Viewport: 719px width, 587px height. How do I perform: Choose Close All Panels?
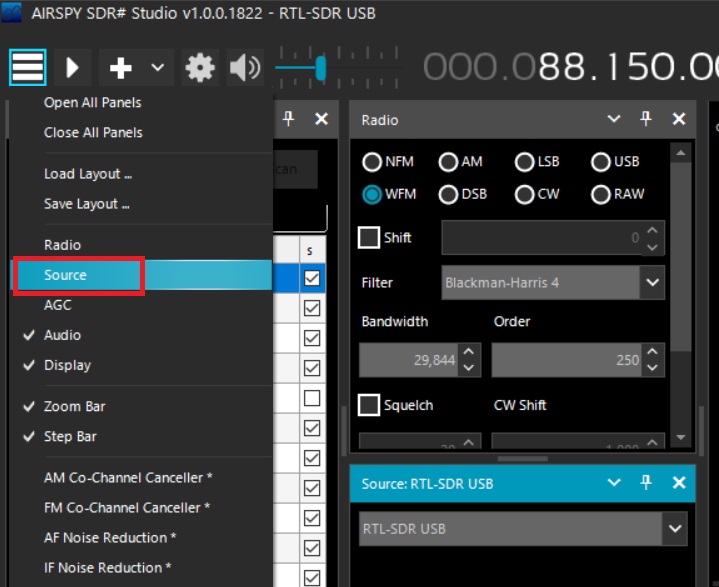(93, 133)
